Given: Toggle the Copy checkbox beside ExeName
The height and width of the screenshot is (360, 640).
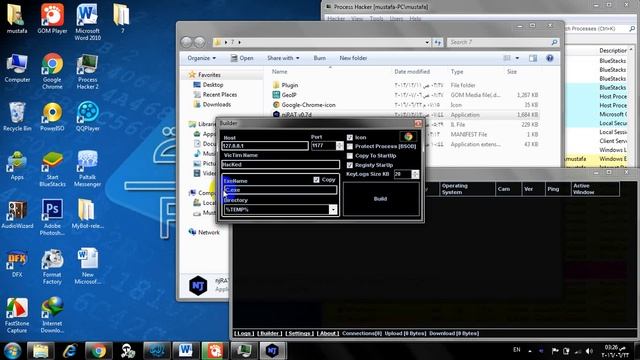Looking at the screenshot, I should [316, 180].
